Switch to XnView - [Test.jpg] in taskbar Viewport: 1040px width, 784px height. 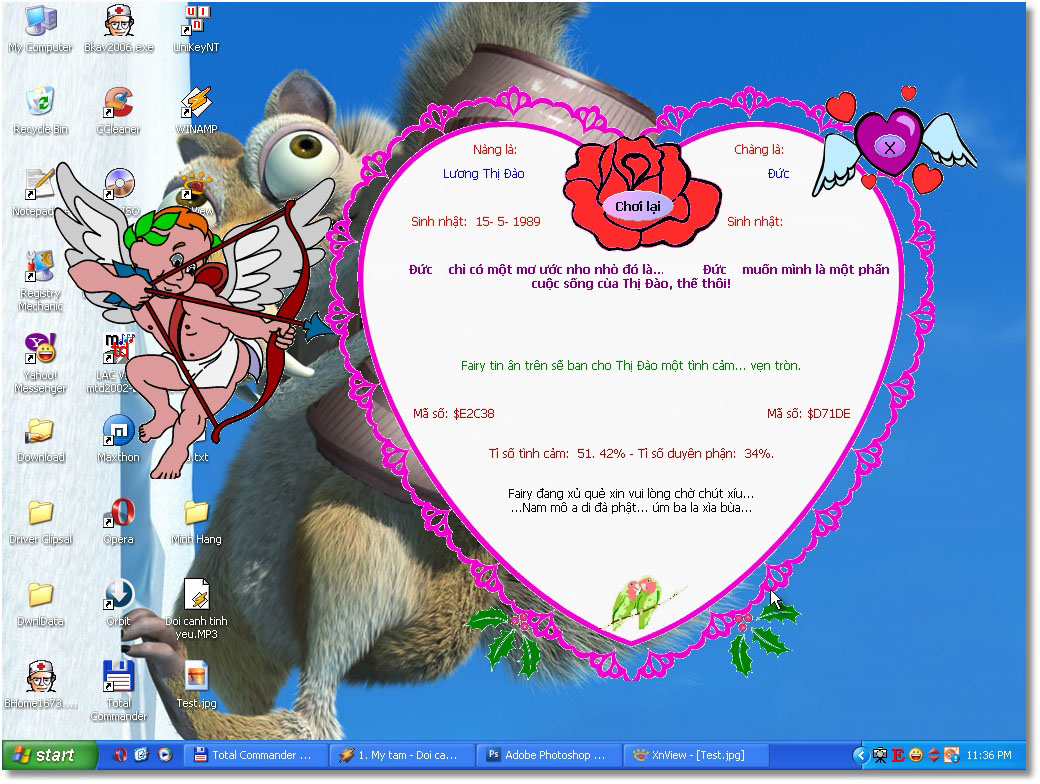tap(696, 755)
